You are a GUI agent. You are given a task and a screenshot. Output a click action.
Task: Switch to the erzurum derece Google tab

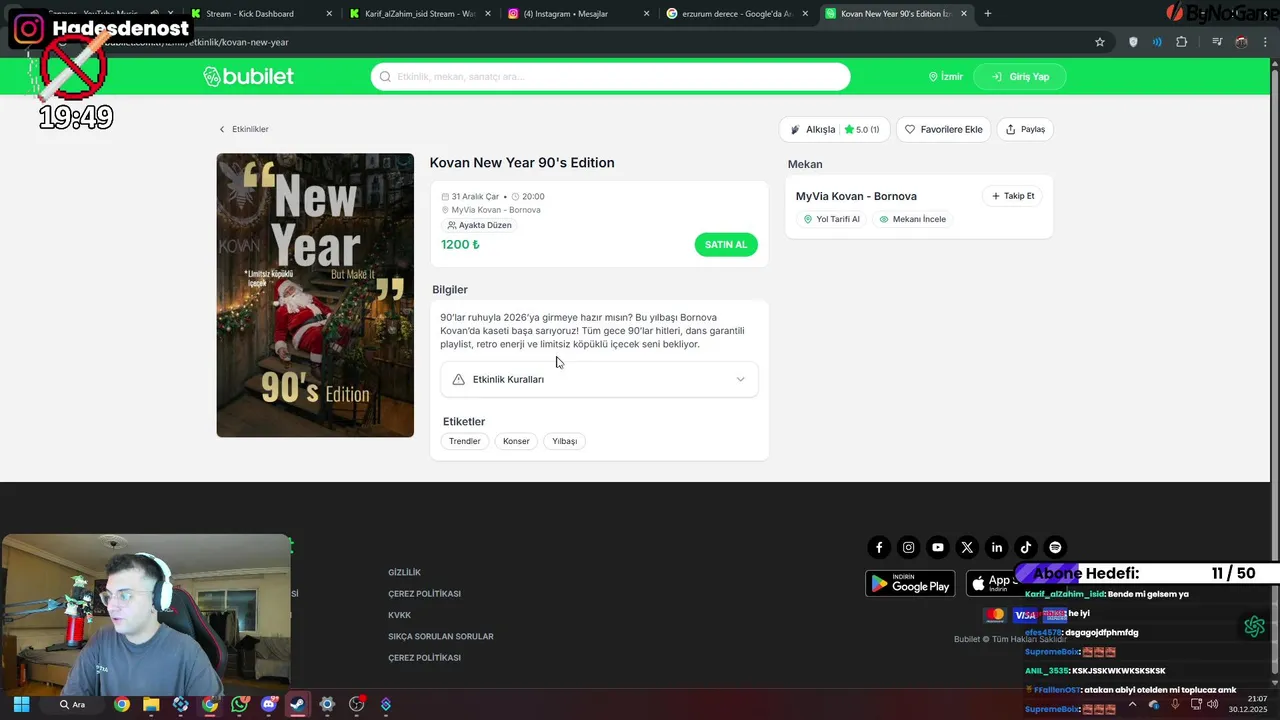[x=737, y=14]
